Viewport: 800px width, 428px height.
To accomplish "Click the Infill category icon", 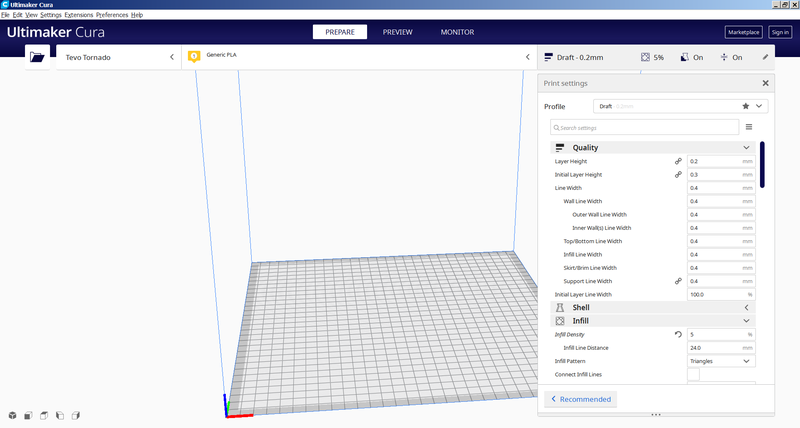I will 560,321.
